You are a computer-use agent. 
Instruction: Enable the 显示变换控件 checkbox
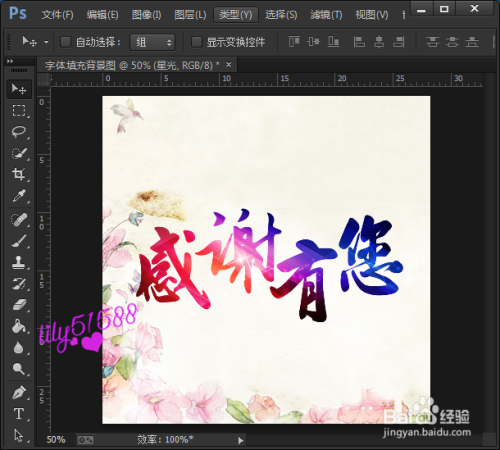(196, 42)
